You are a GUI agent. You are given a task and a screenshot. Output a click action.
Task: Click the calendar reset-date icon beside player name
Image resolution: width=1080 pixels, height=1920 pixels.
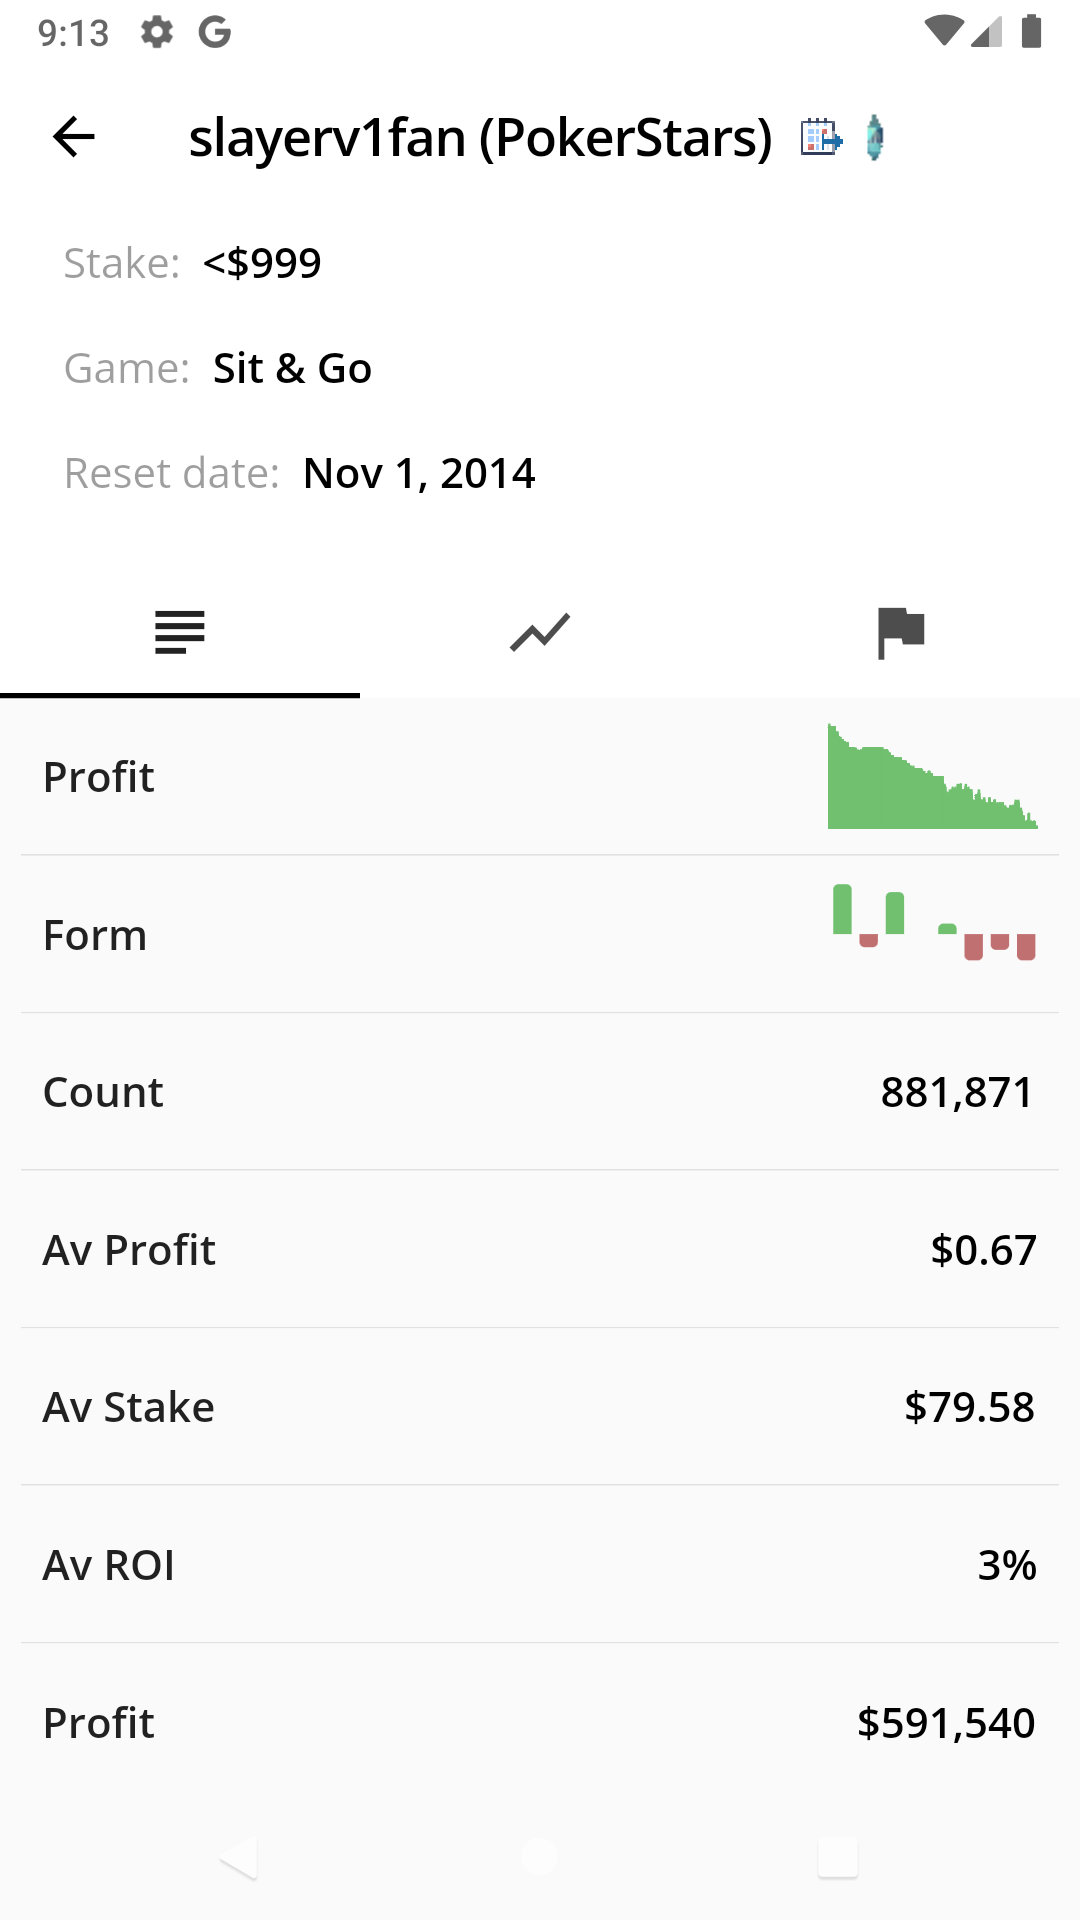[821, 137]
